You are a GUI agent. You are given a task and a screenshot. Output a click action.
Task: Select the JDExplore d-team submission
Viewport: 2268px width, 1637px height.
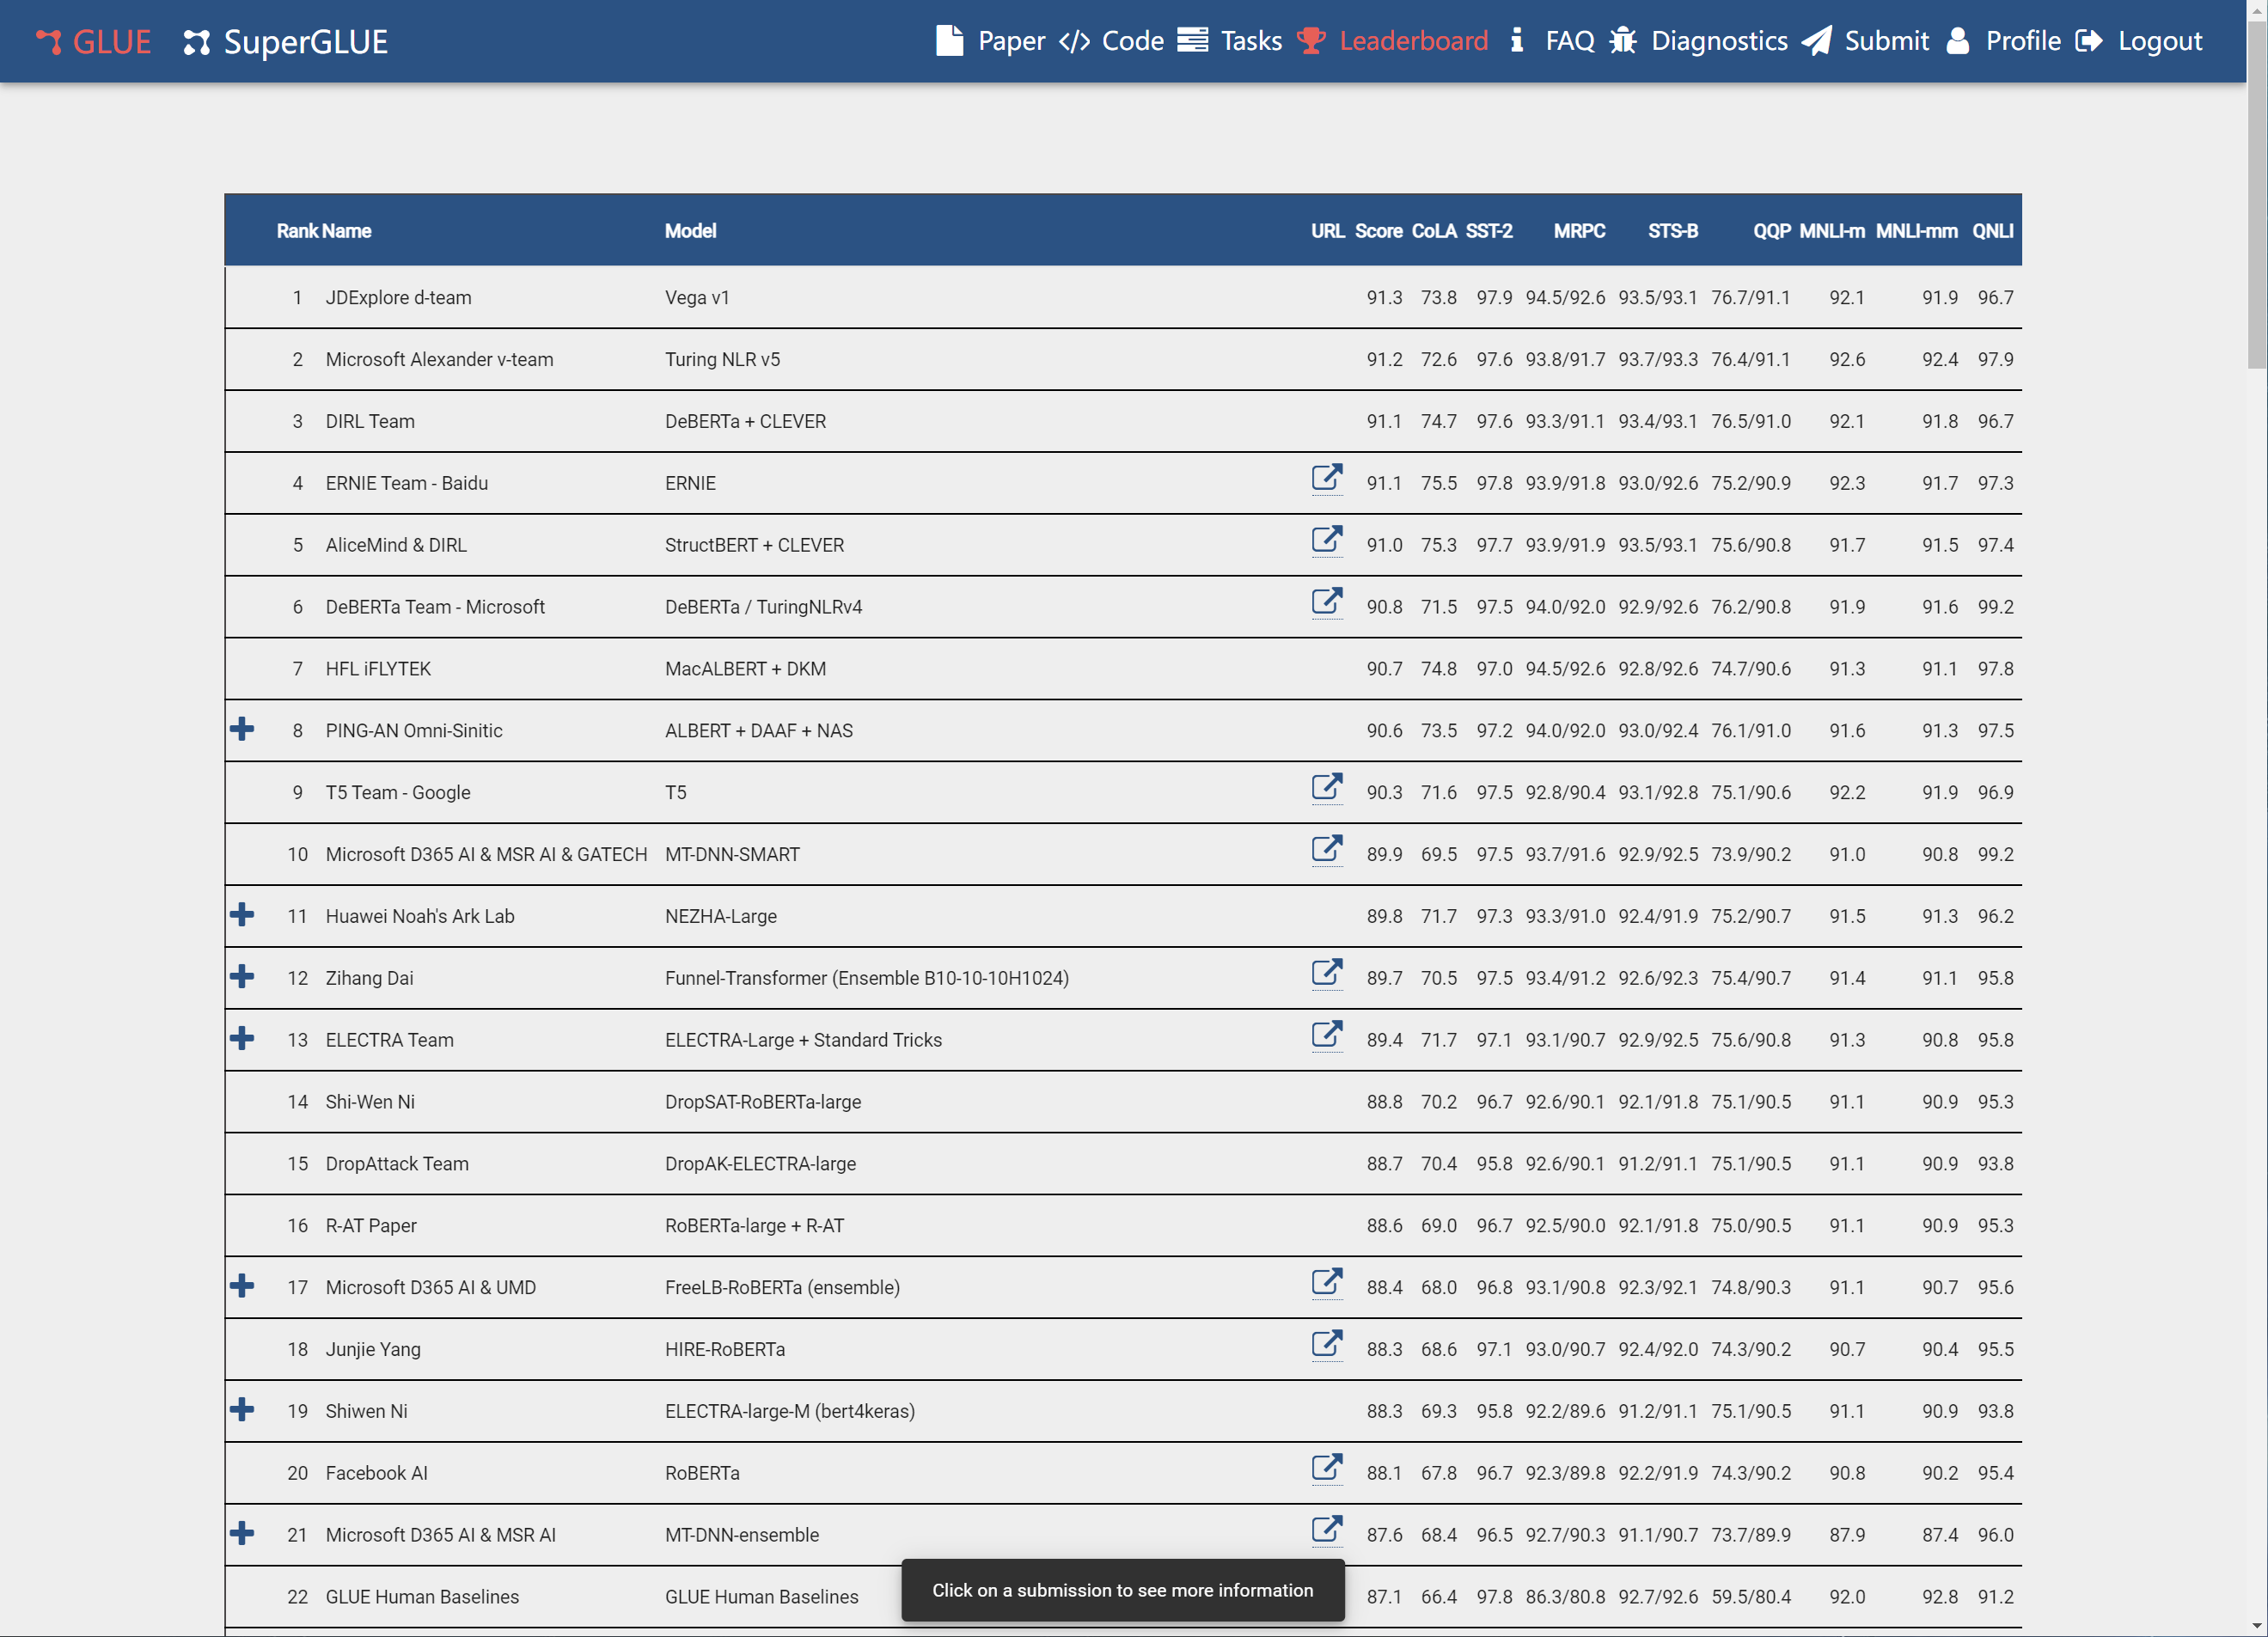[x=1122, y=297]
